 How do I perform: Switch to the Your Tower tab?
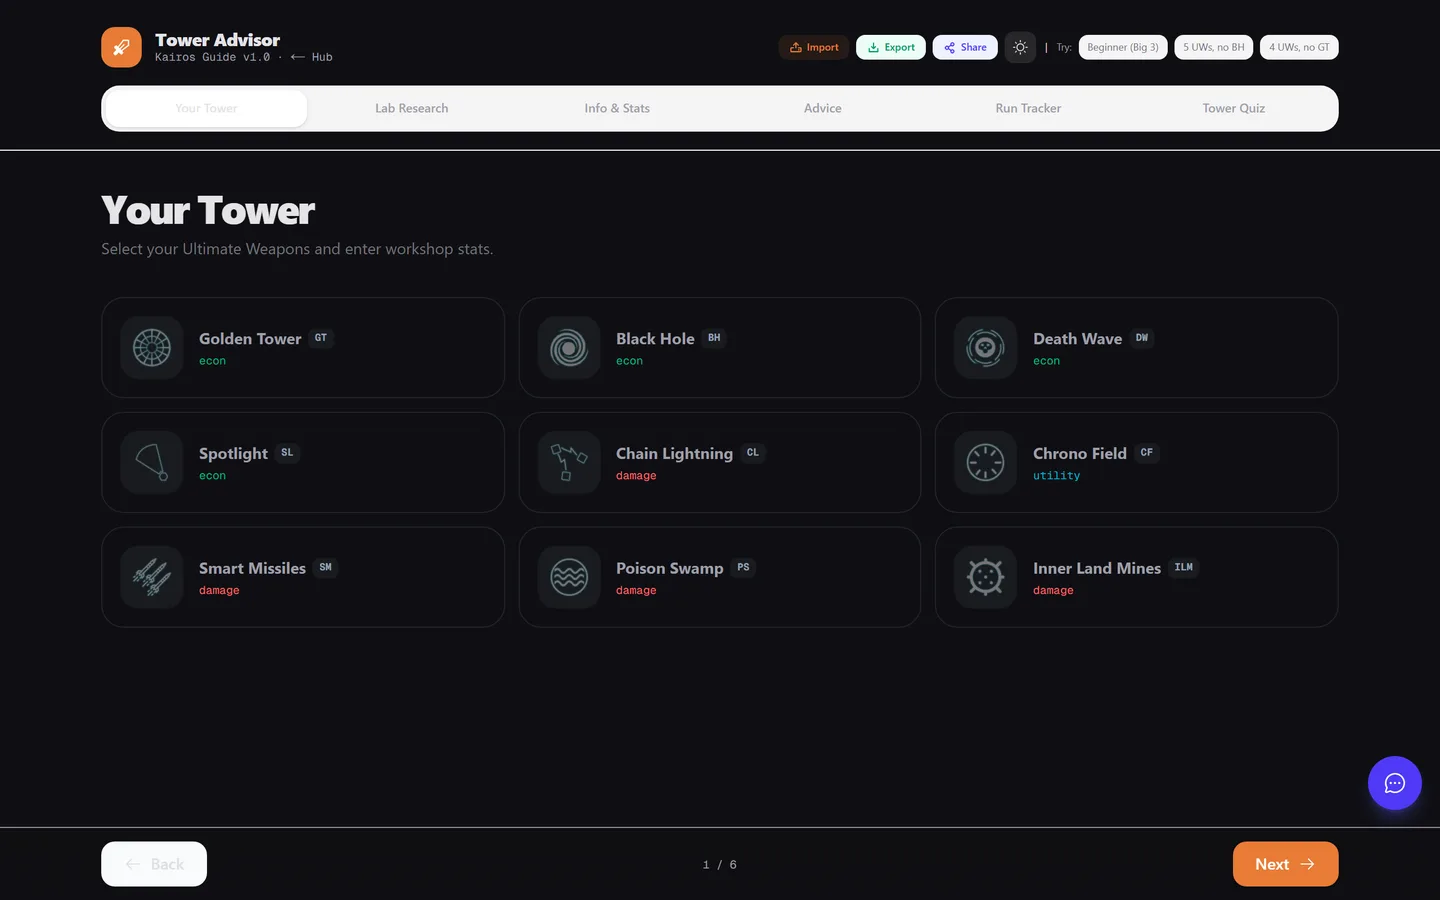(206, 108)
